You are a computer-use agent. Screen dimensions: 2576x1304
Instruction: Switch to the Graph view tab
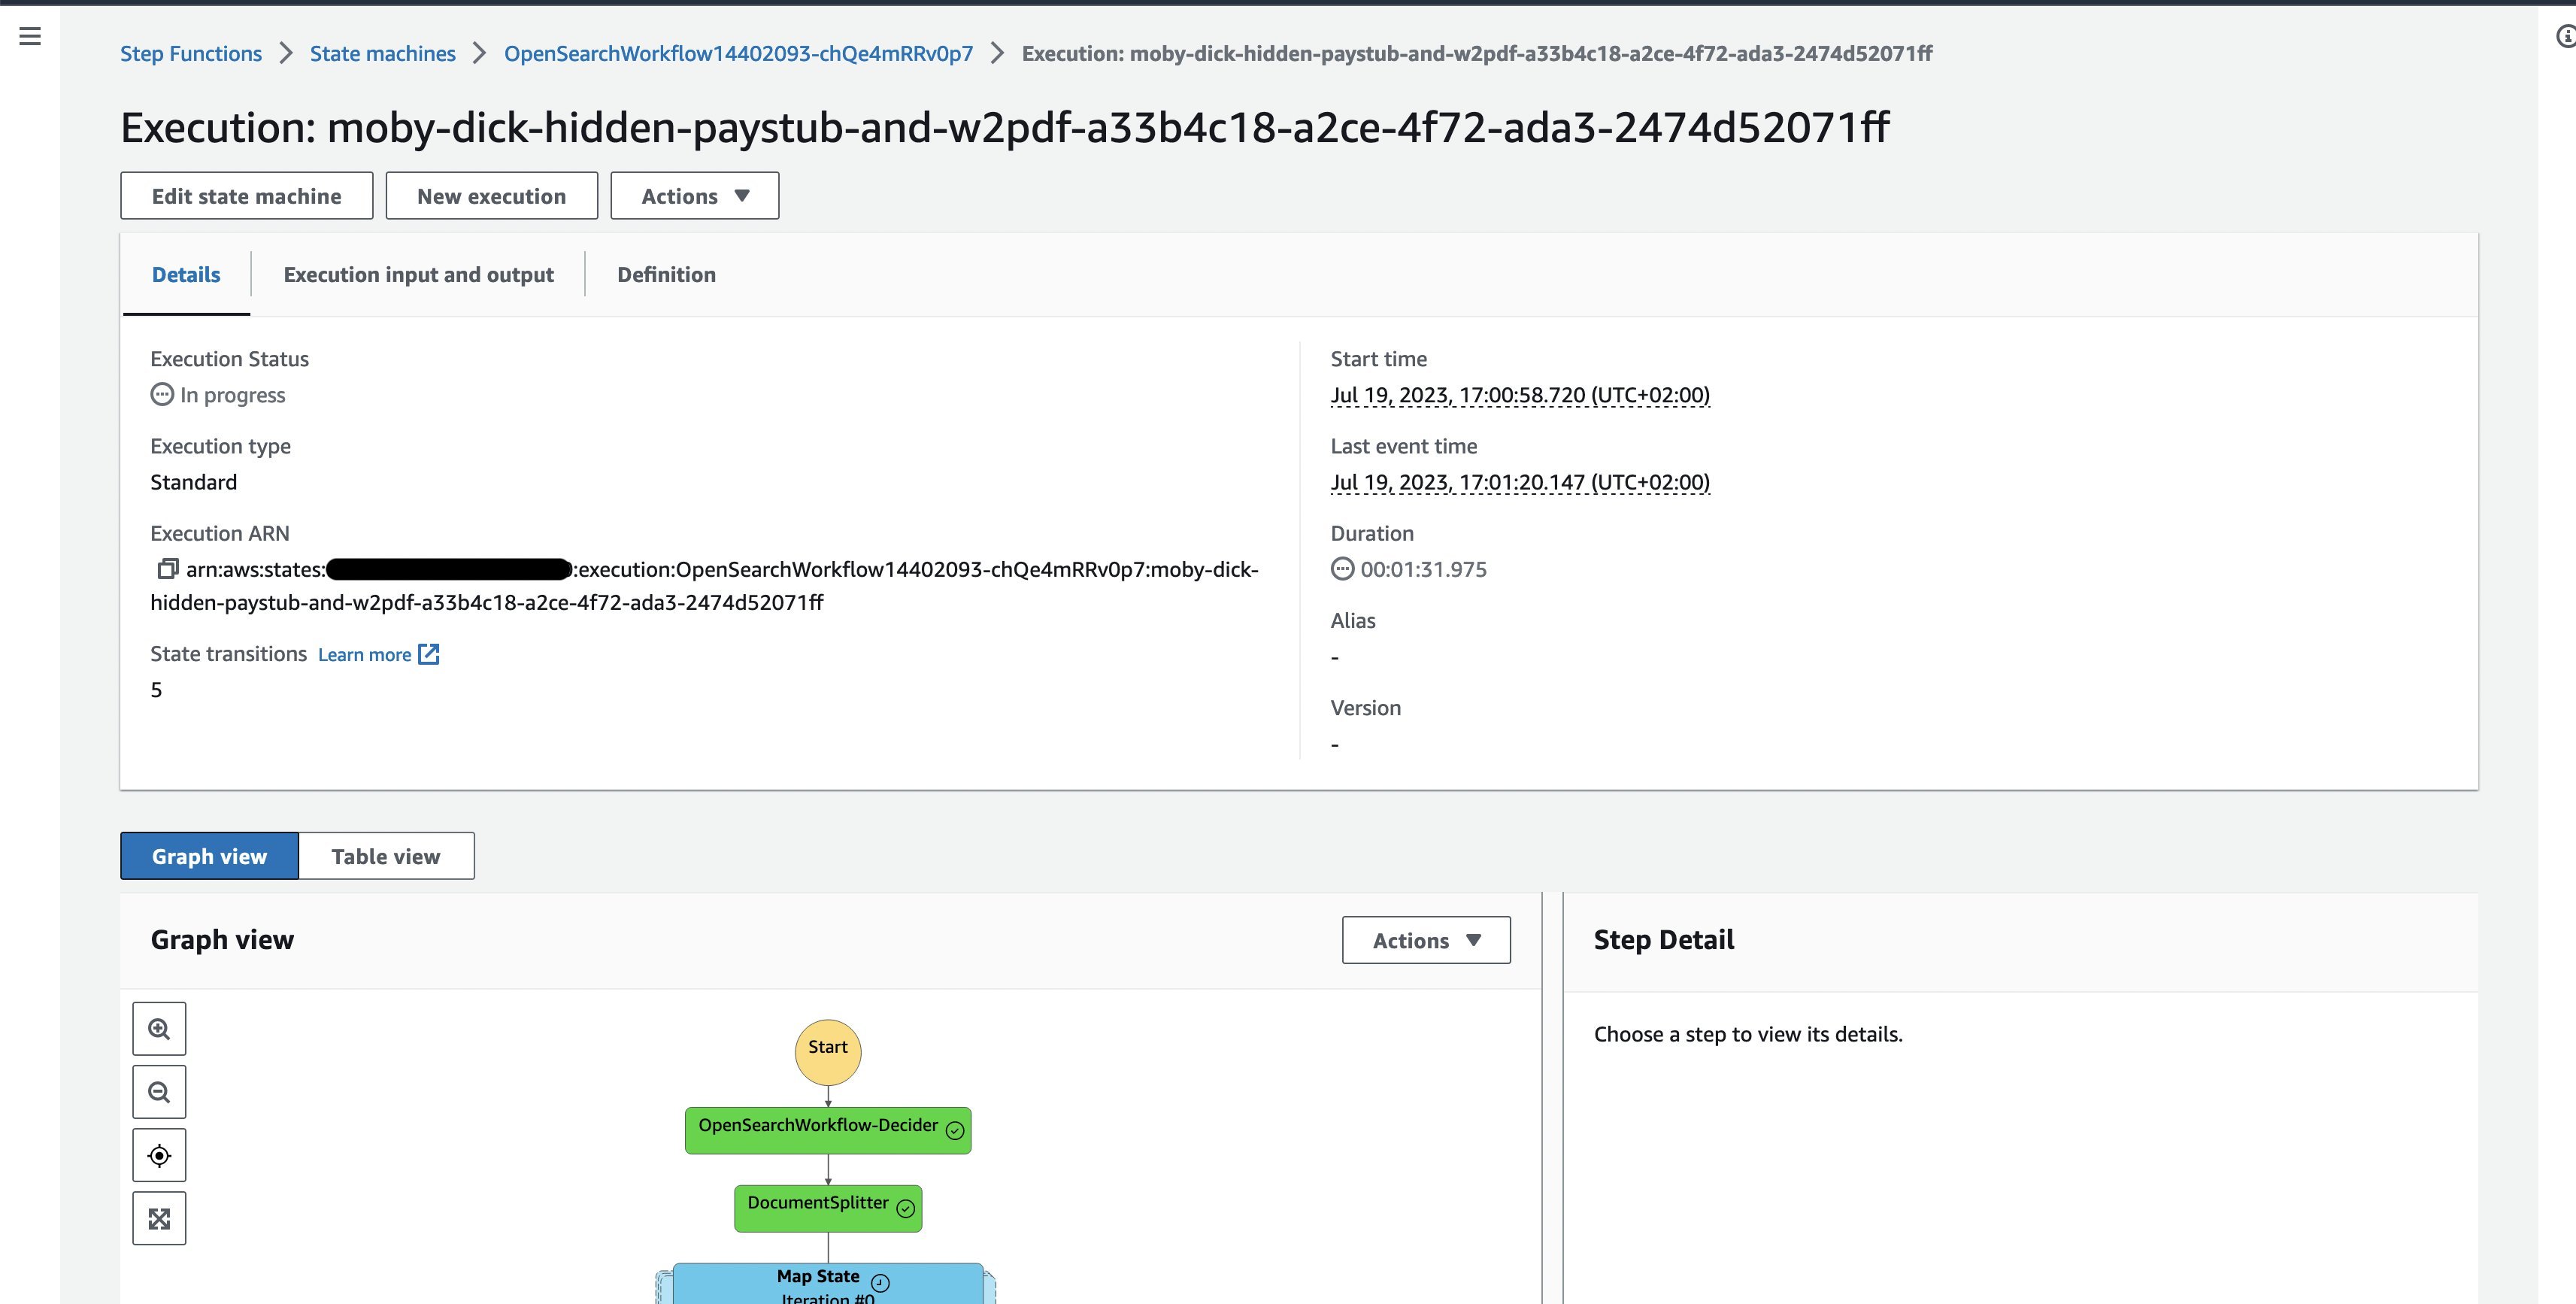click(x=210, y=855)
